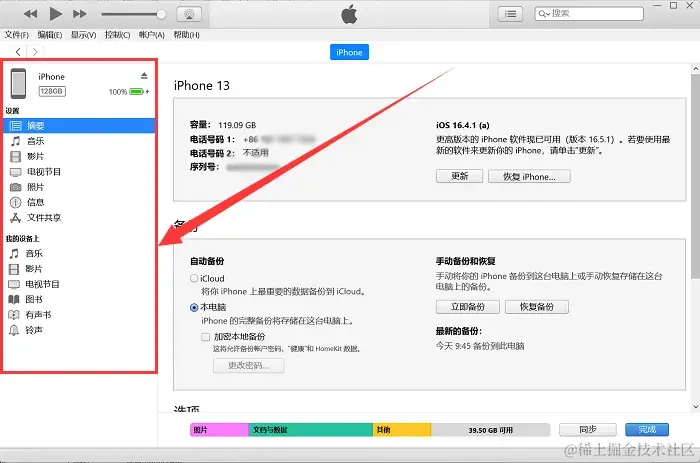Open the 文件(F) menu

pyautogui.click(x=17, y=35)
